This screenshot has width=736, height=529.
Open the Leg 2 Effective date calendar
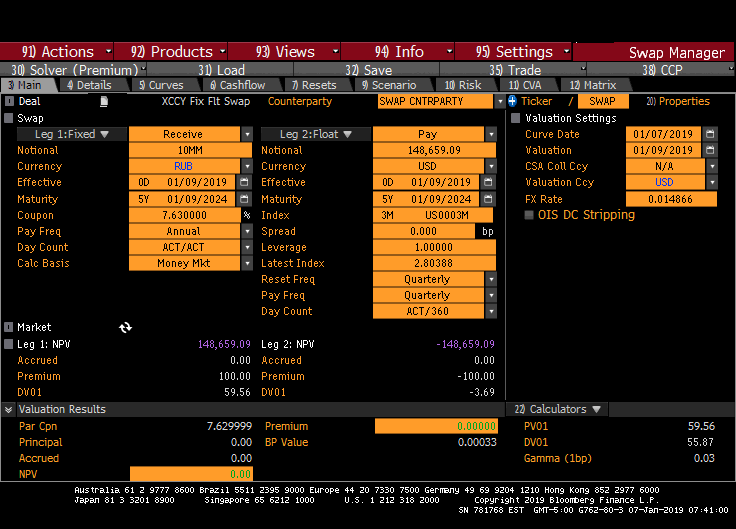pyautogui.click(x=488, y=182)
